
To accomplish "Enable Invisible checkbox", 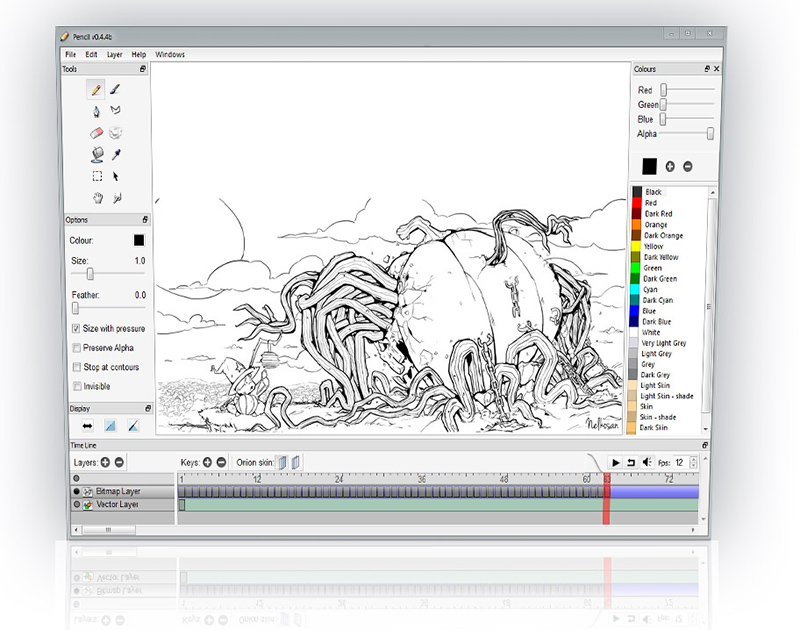I will [77, 386].
